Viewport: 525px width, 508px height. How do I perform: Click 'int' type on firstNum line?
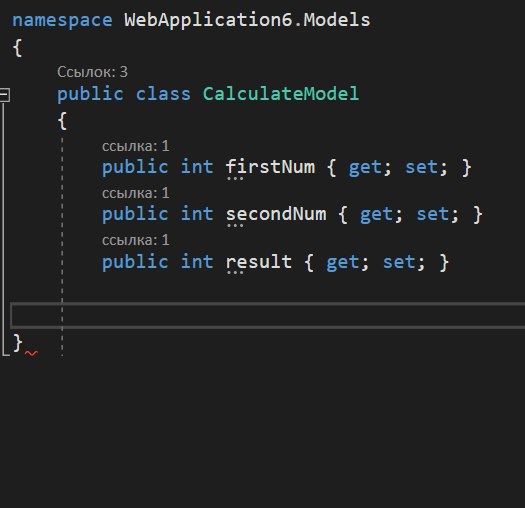[197, 167]
